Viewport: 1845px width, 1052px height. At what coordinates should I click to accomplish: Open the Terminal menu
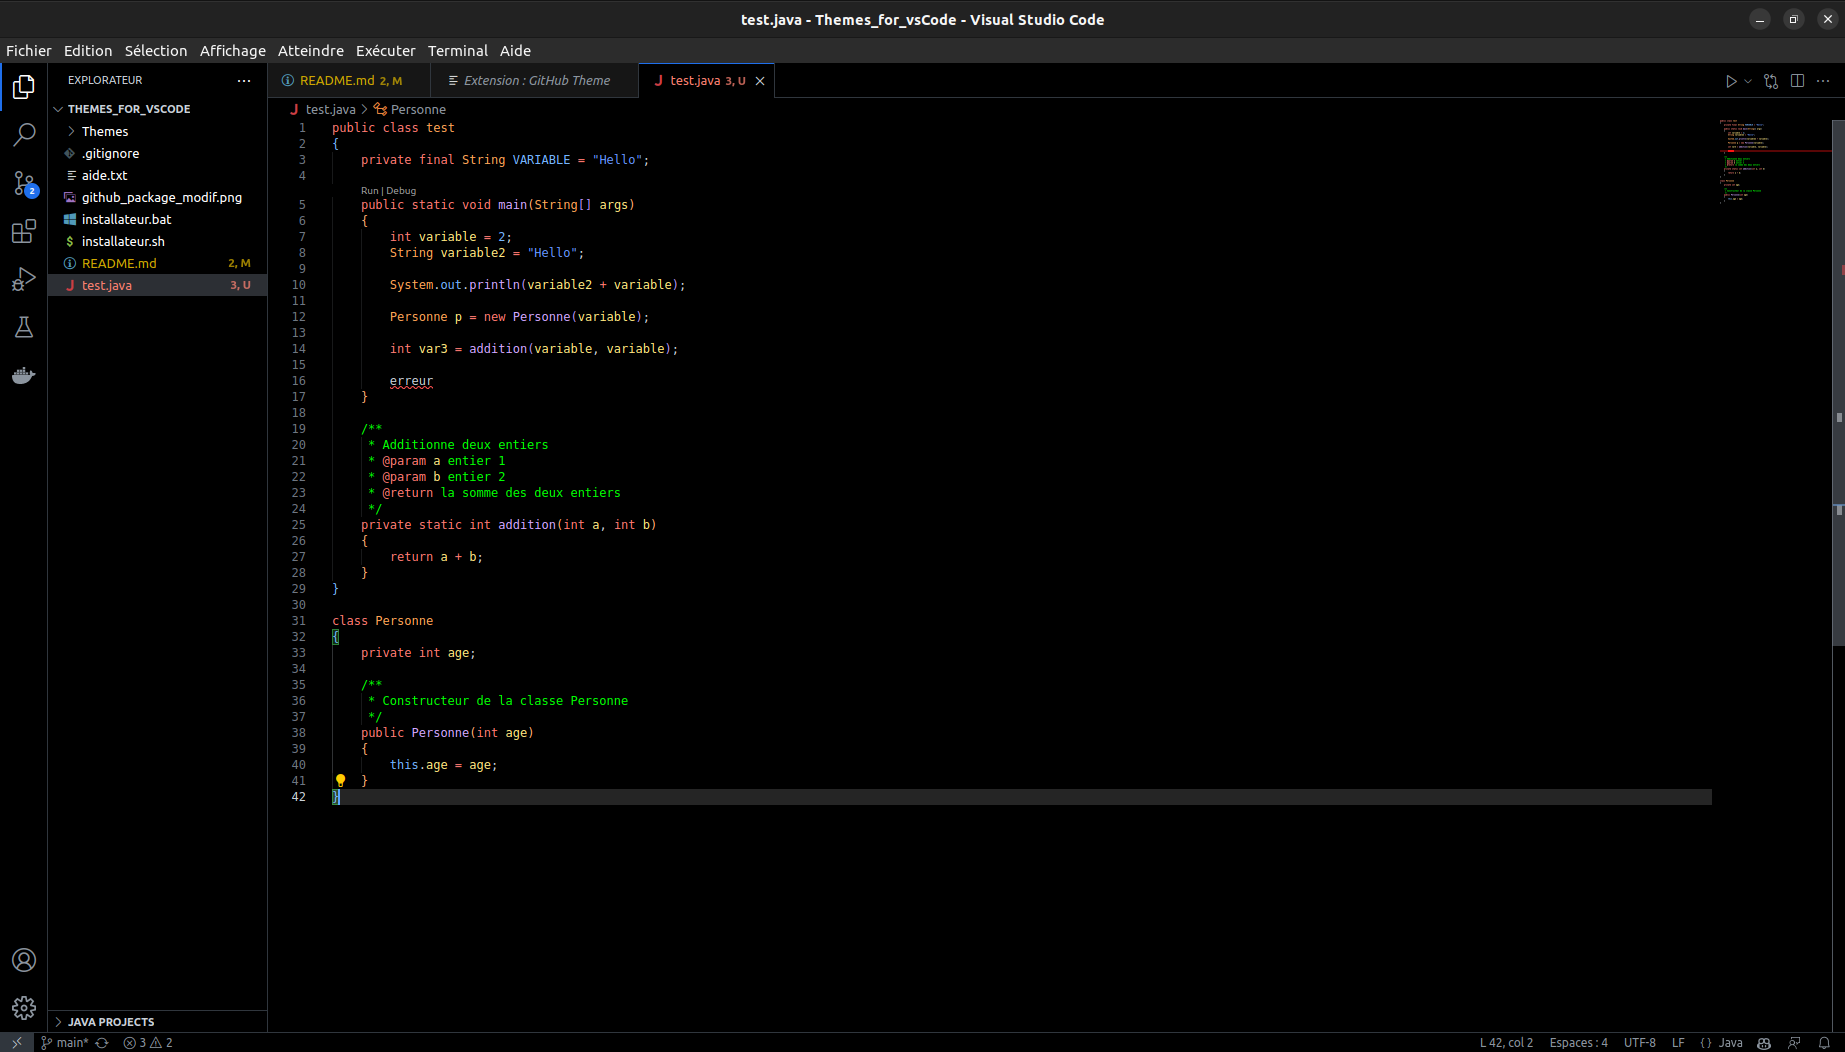coord(457,51)
